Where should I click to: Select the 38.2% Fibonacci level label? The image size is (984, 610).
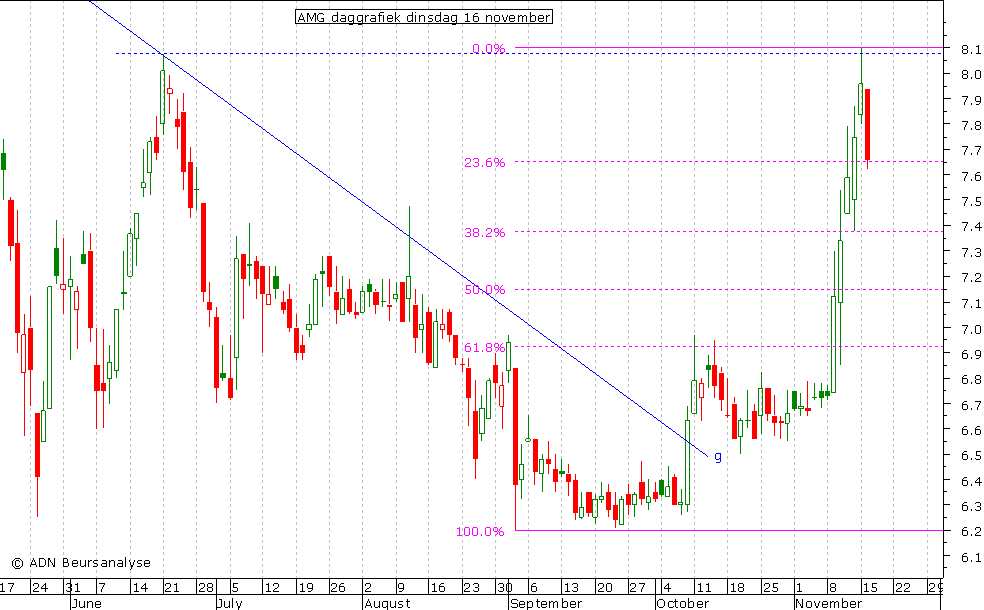(484, 232)
